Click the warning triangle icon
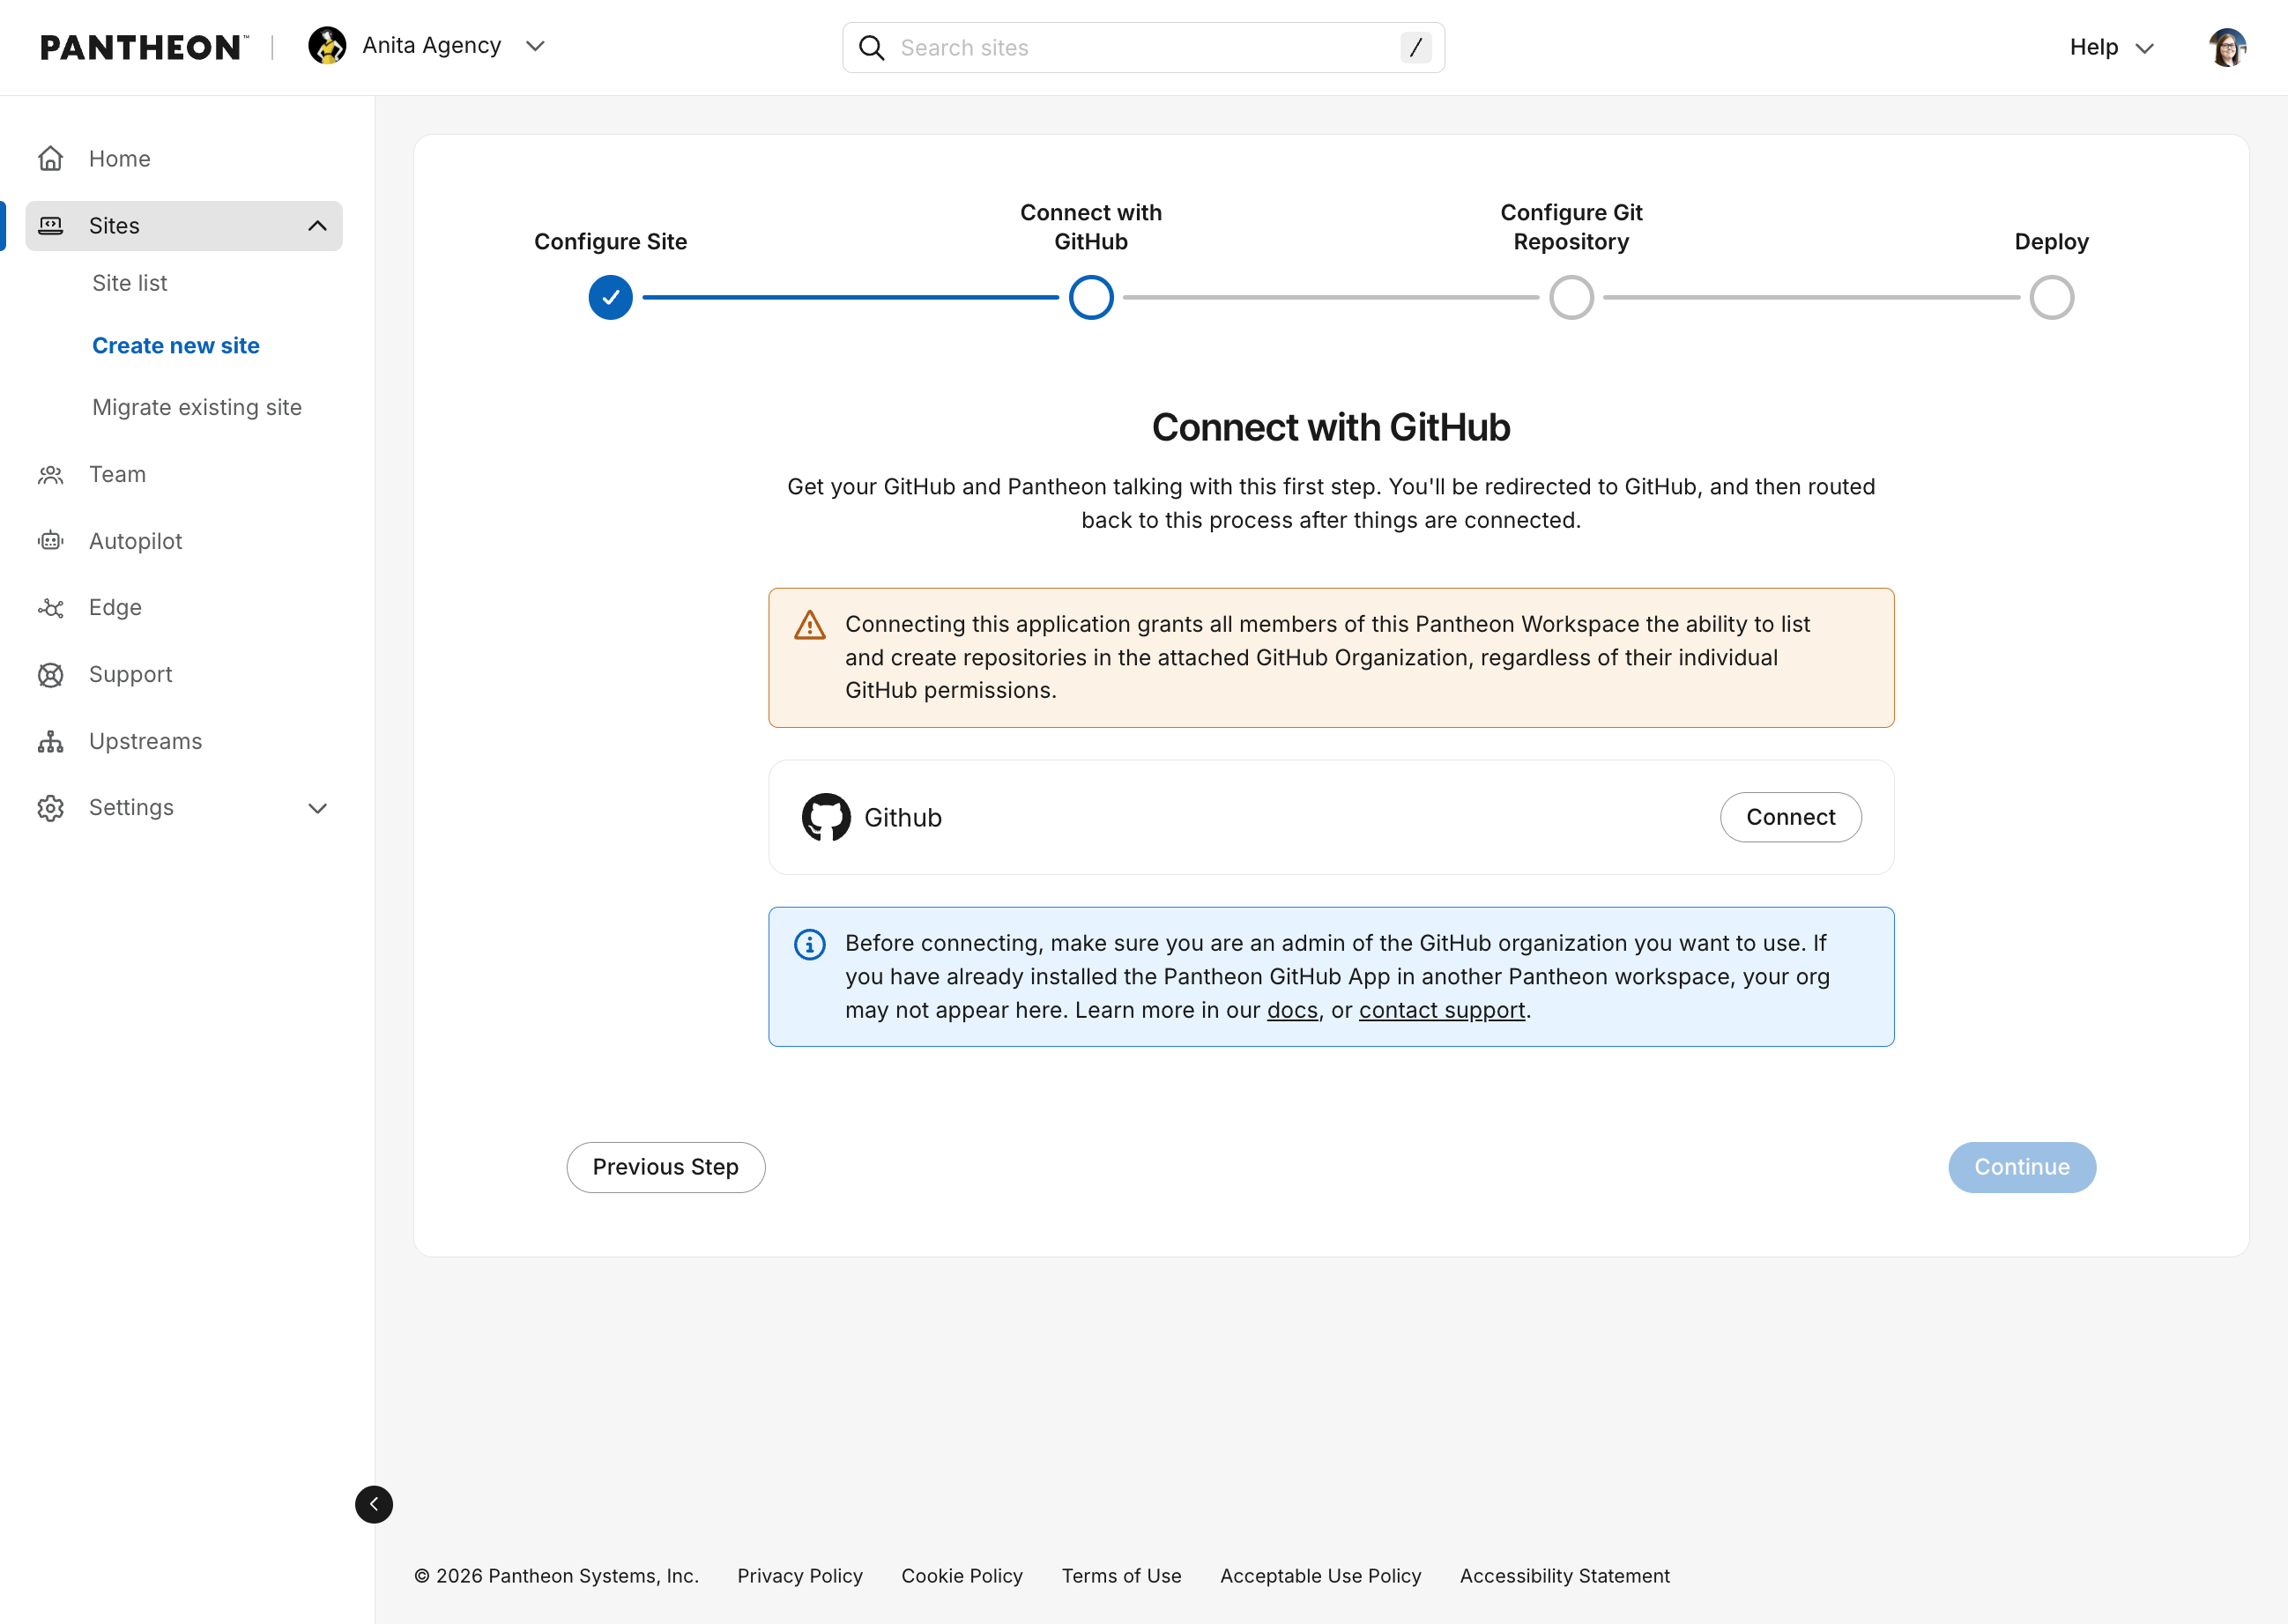This screenshot has width=2288, height=1624. (810, 625)
